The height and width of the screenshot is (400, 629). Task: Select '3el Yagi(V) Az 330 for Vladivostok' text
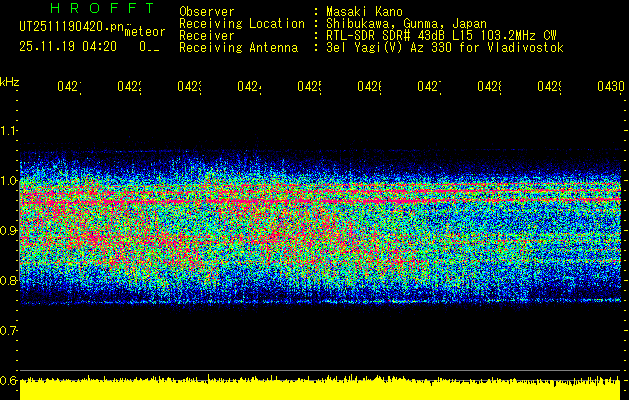tap(445, 48)
